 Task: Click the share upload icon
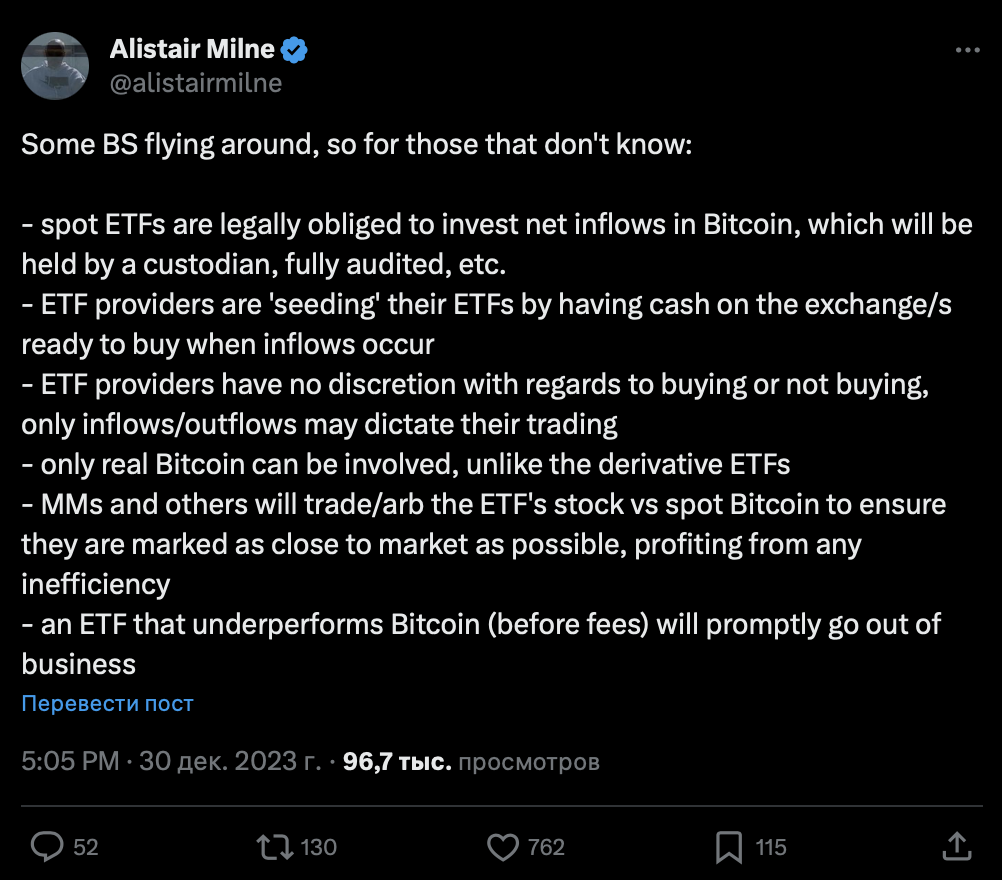[x=955, y=846]
